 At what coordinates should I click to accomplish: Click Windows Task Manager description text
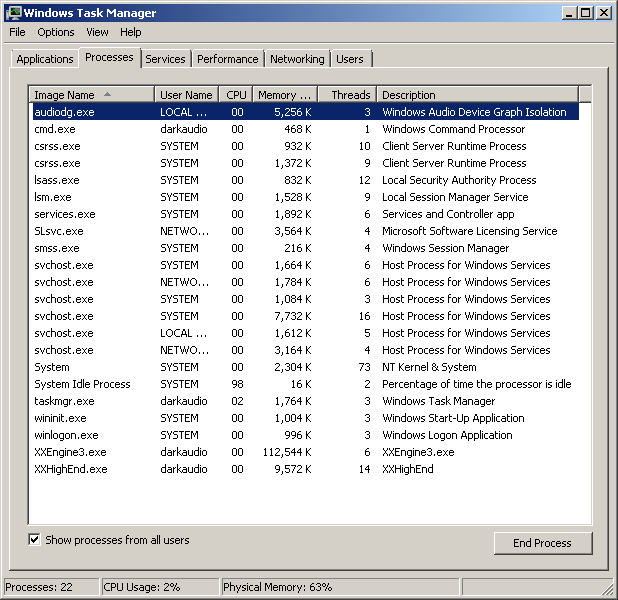[x=438, y=401]
